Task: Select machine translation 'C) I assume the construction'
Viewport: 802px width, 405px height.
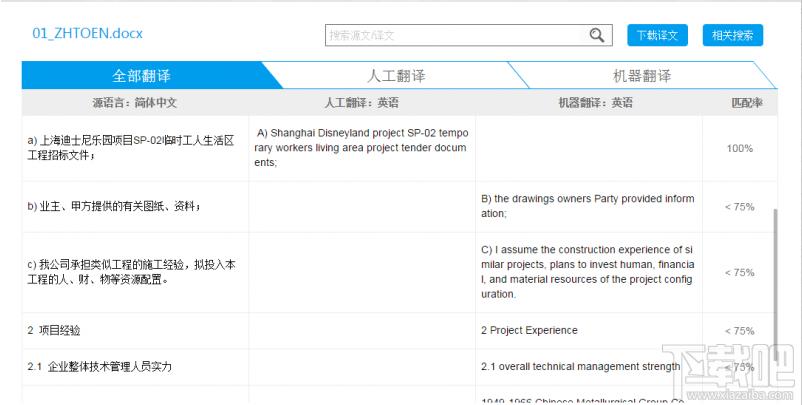Action: point(587,272)
